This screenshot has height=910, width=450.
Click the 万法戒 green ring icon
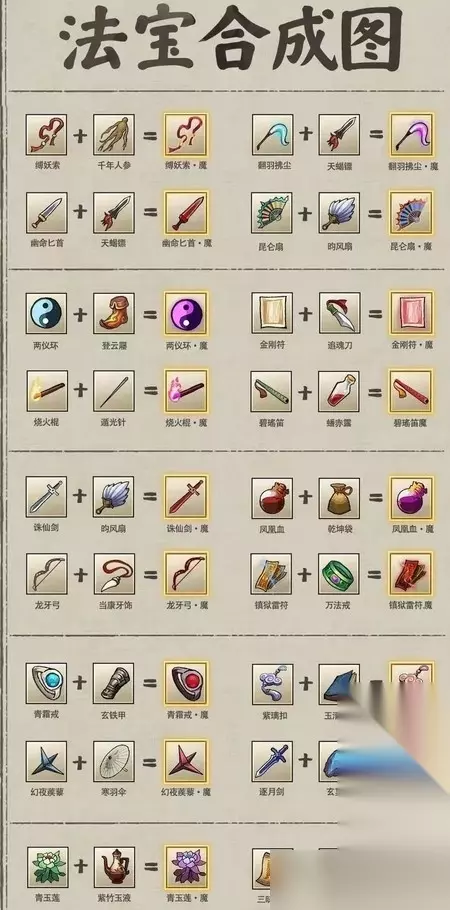(x=340, y=574)
